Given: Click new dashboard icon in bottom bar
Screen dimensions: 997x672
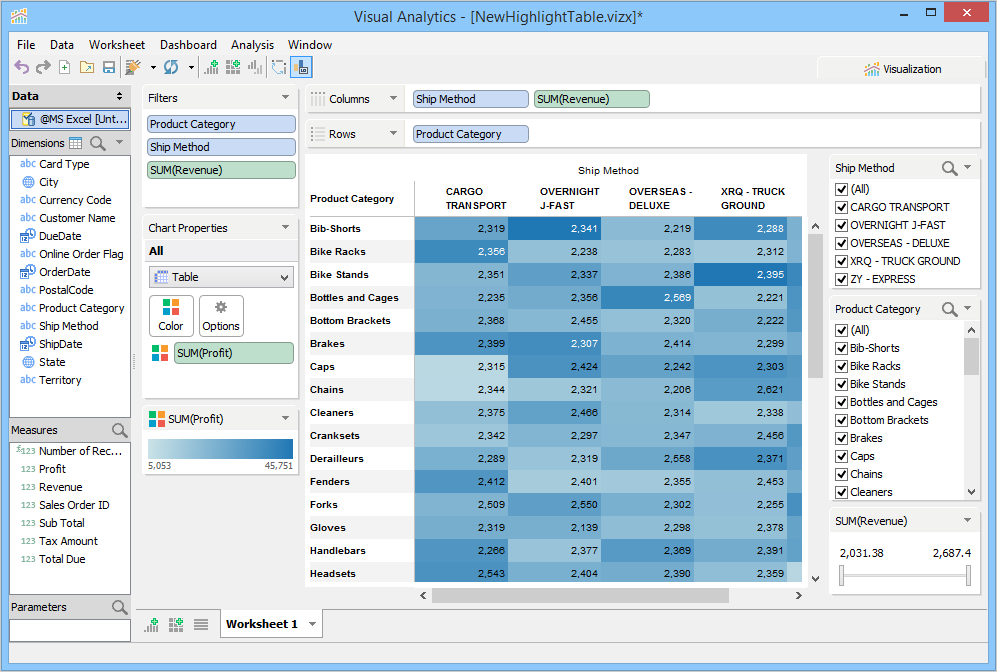Looking at the screenshot, I should coord(176,624).
